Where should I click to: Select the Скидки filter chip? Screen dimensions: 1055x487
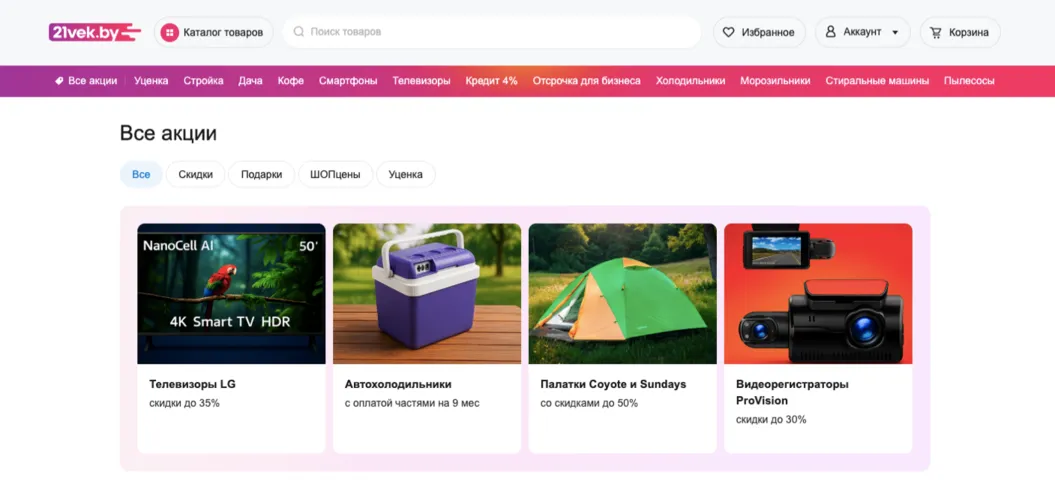(x=196, y=174)
